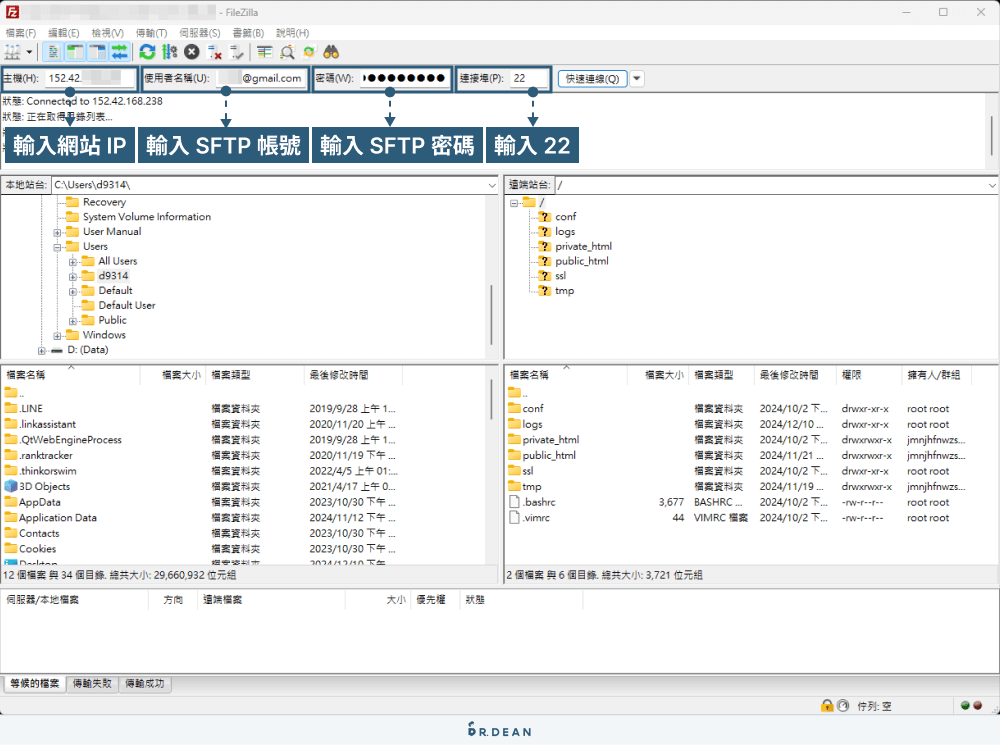Open the filename filters dialog

285,50
